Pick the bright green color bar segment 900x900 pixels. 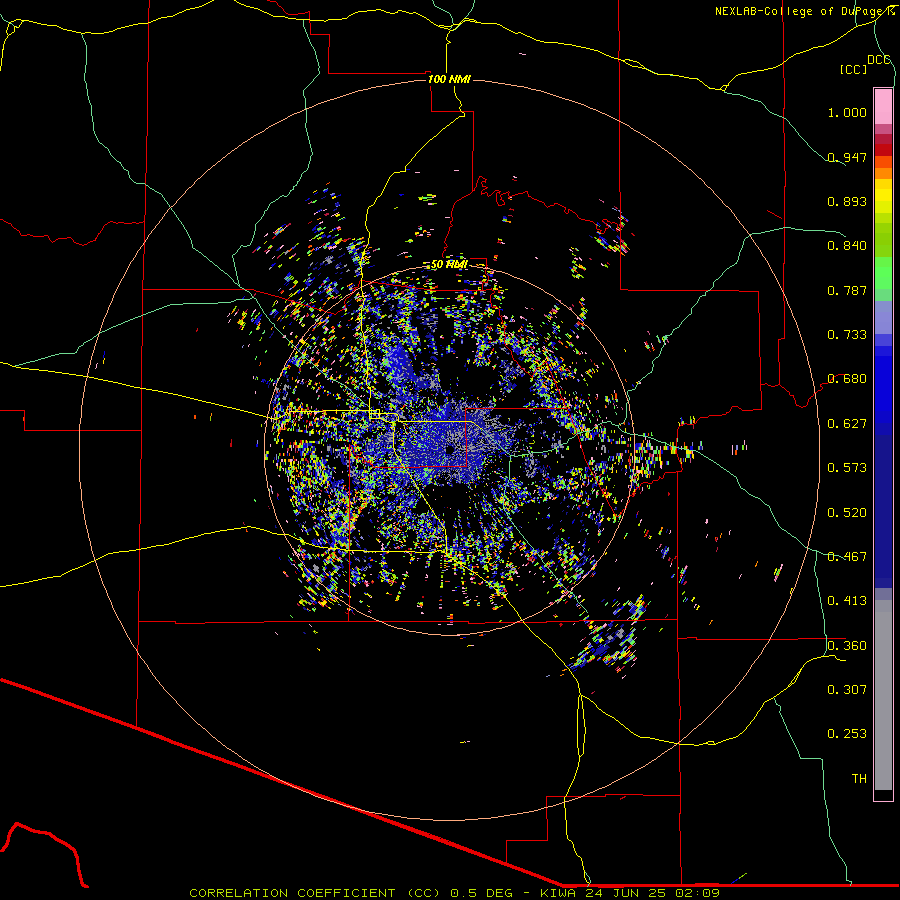click(x=883, y=273)
